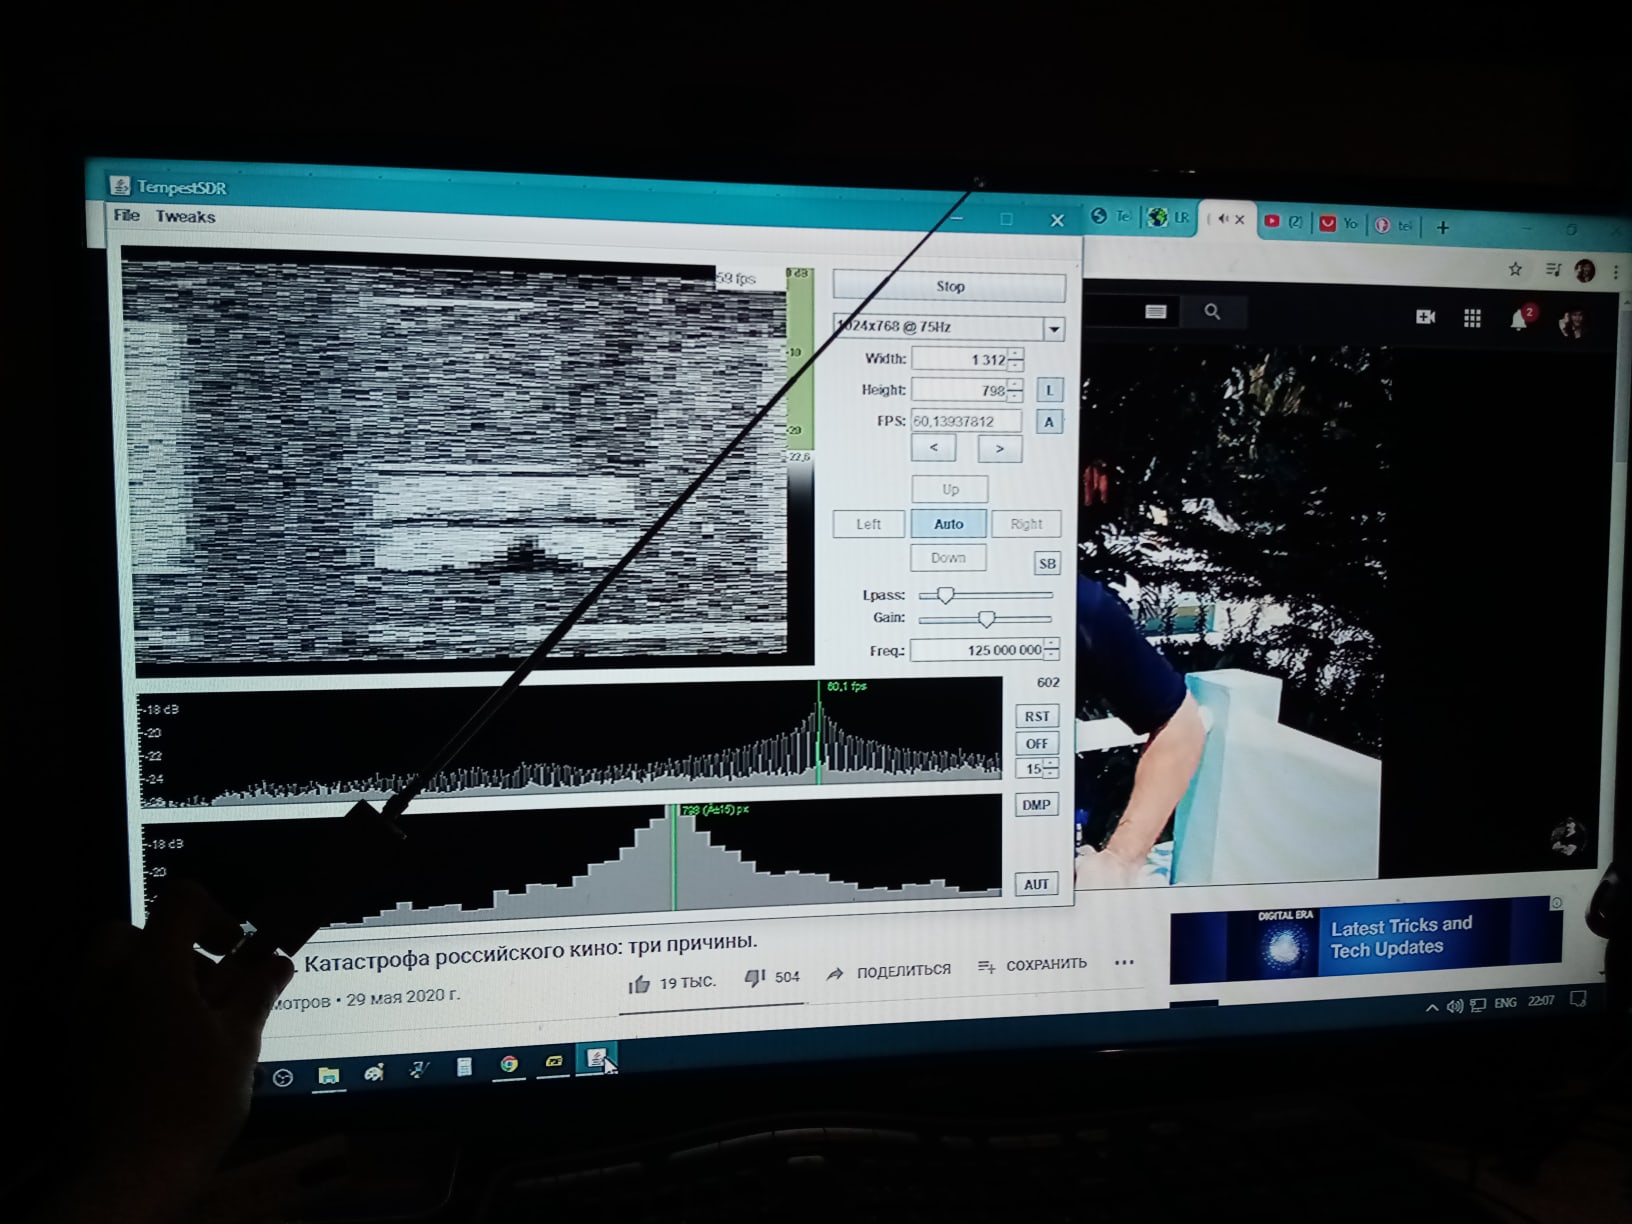Expand the 1024x768 @ 75Hz resolution dropdown
The height and width of the screenshot is (1224, 1632).
click(1053, 329)
